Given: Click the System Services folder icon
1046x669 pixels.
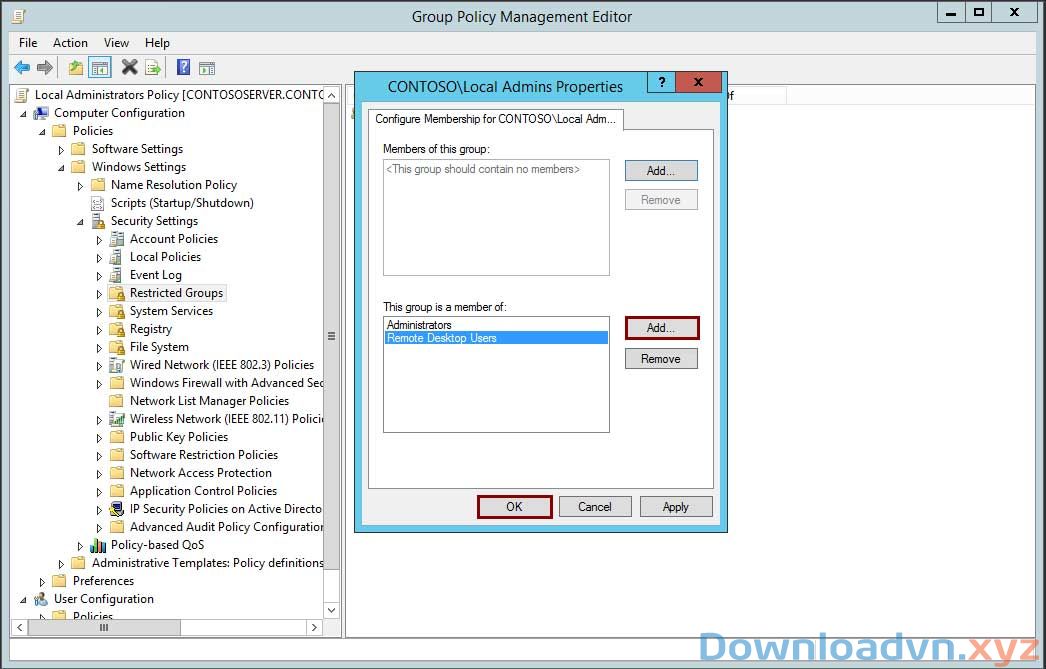Looking at the screenshot, I should click(117, 311).
